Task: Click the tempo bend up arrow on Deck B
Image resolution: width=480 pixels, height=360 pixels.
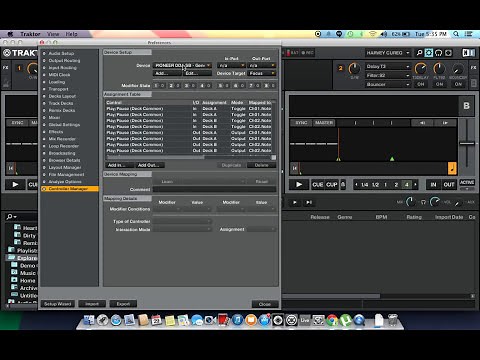Action: [445, 123]
